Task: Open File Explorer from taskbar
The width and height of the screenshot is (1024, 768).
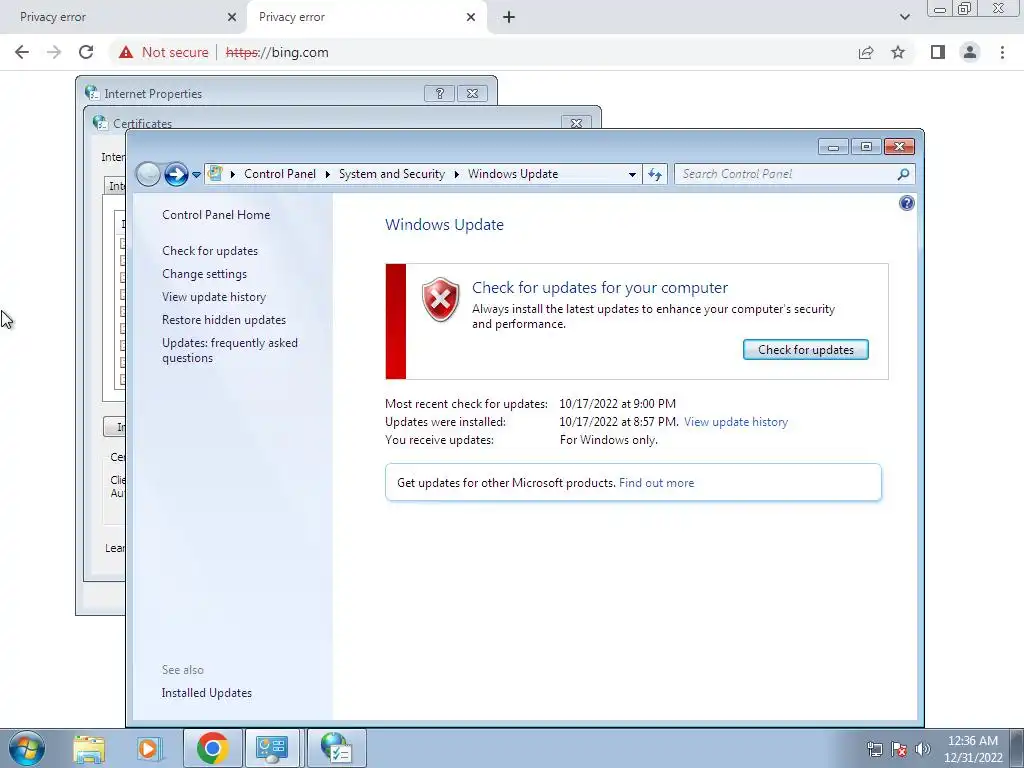Action: pos(89,748)
